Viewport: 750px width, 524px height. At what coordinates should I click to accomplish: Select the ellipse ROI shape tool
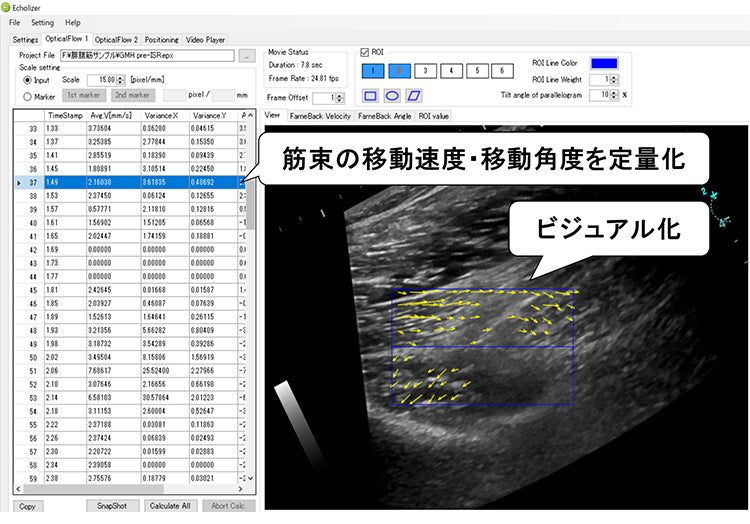point(392,96)
